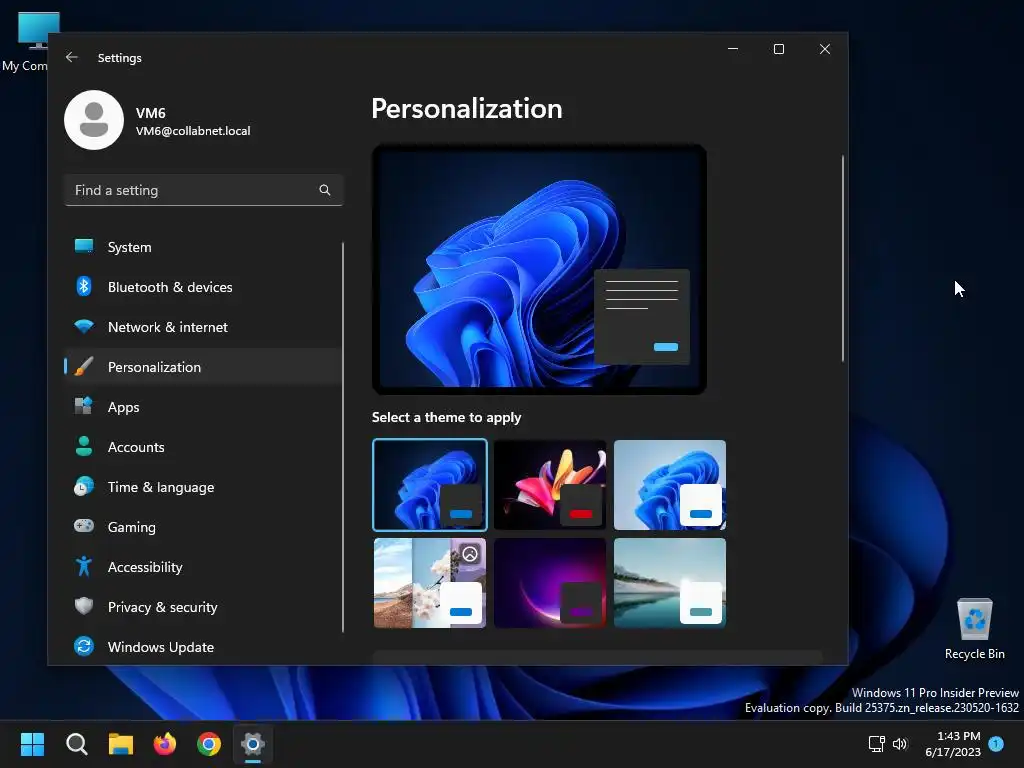Apply the Spotlight landscape collage theme

[430, 583]
